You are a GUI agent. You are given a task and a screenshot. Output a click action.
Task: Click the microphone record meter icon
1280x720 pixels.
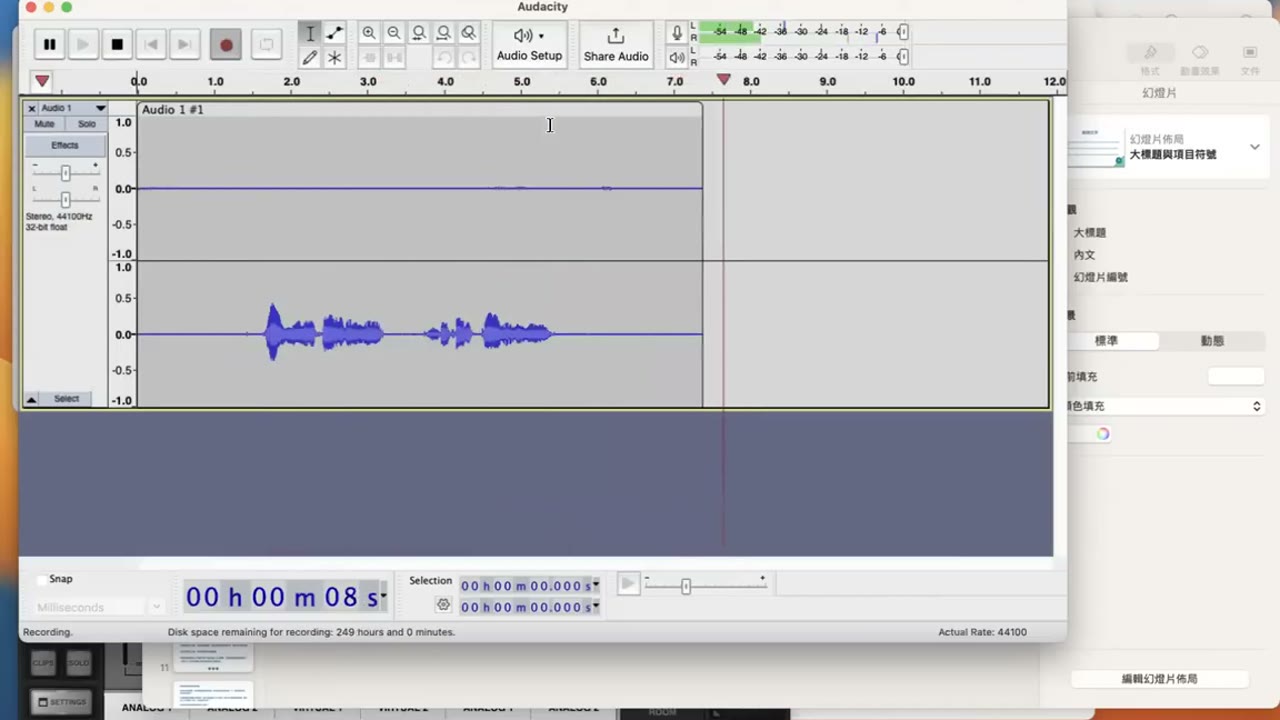pos(677,33)
